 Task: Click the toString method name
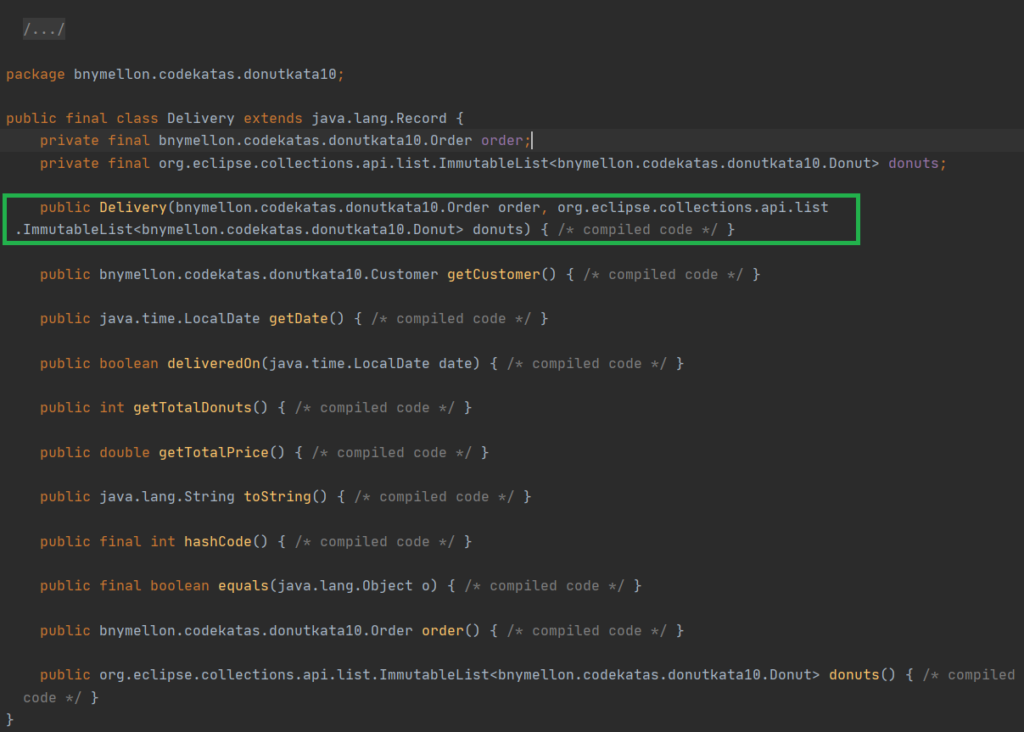click(x=278, y=497)
